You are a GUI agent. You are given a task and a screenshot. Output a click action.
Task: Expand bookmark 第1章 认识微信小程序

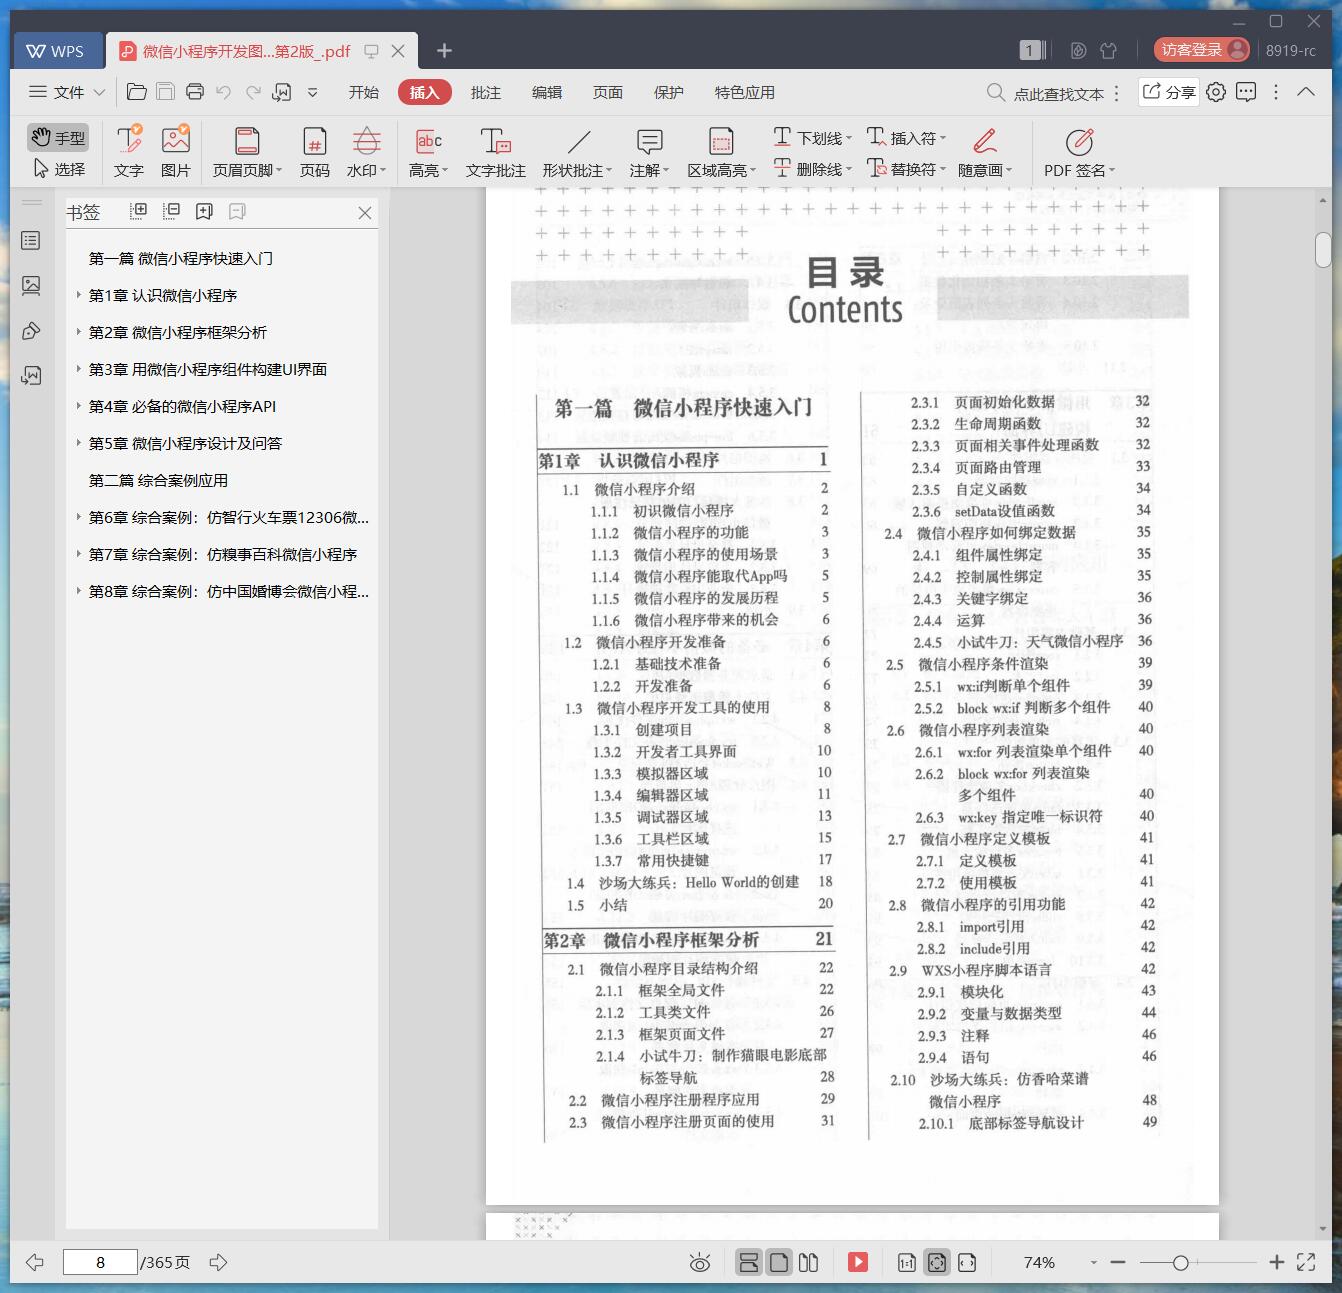click(x=79, y=295)
